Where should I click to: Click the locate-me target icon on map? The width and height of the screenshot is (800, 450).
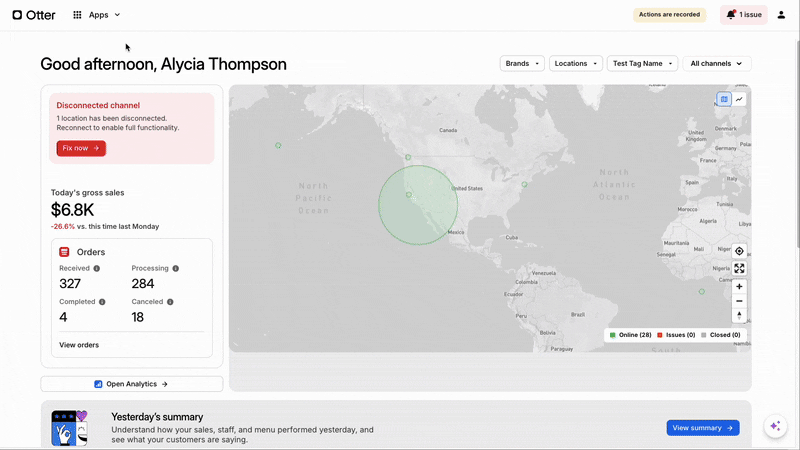click(739, 251)
